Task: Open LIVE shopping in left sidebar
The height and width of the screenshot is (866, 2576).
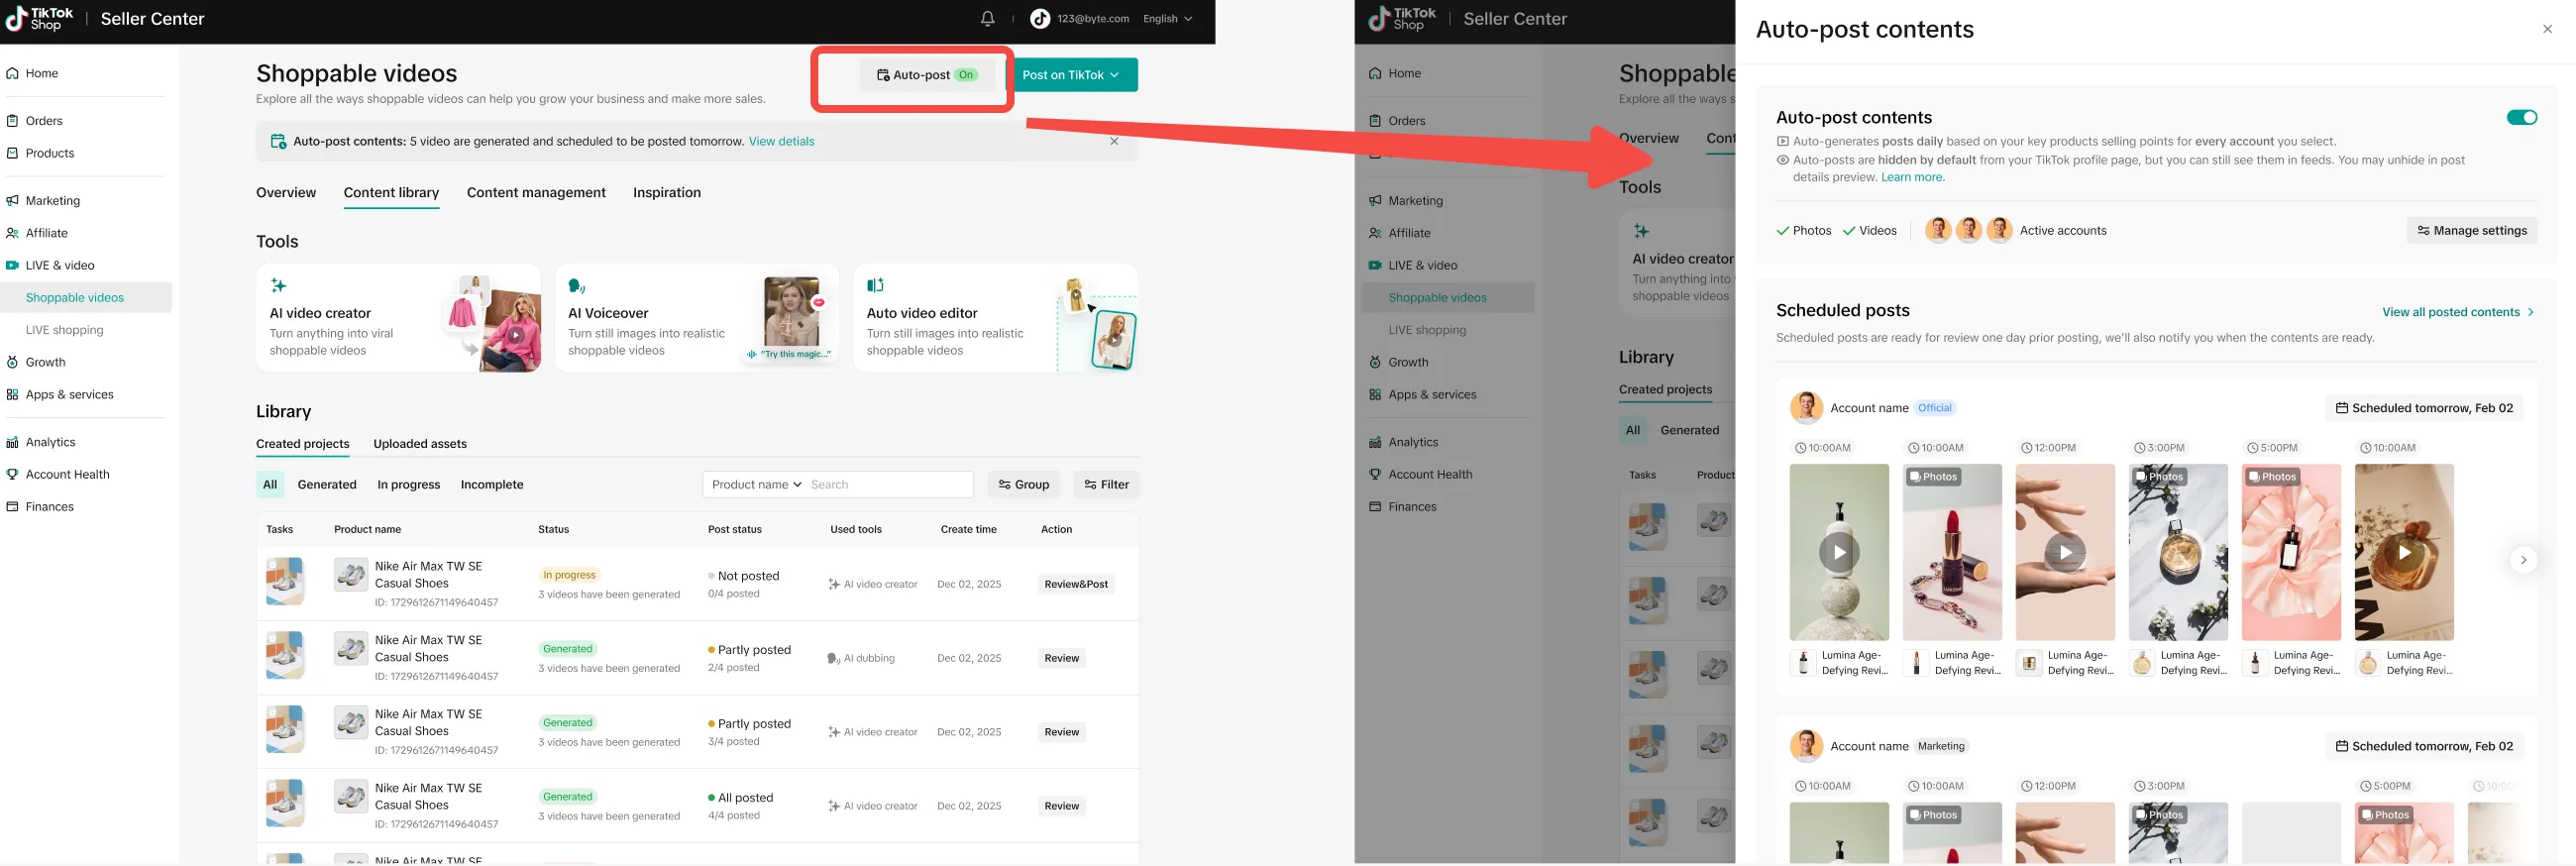Action: pyautogui.click(x=65, y=330)
